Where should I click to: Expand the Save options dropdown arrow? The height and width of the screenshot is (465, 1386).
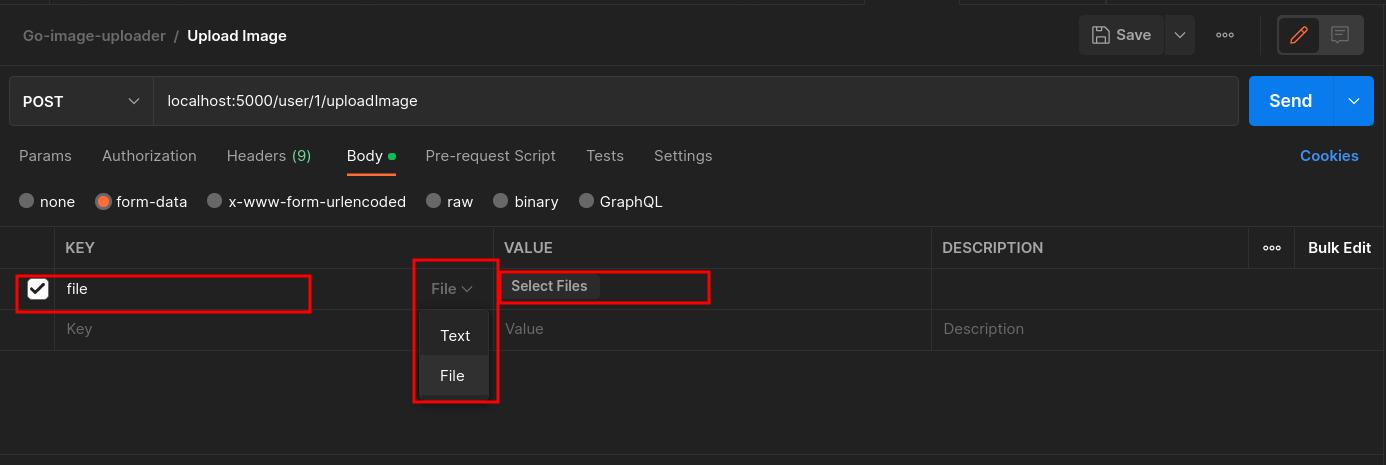tap(1179, 35)
